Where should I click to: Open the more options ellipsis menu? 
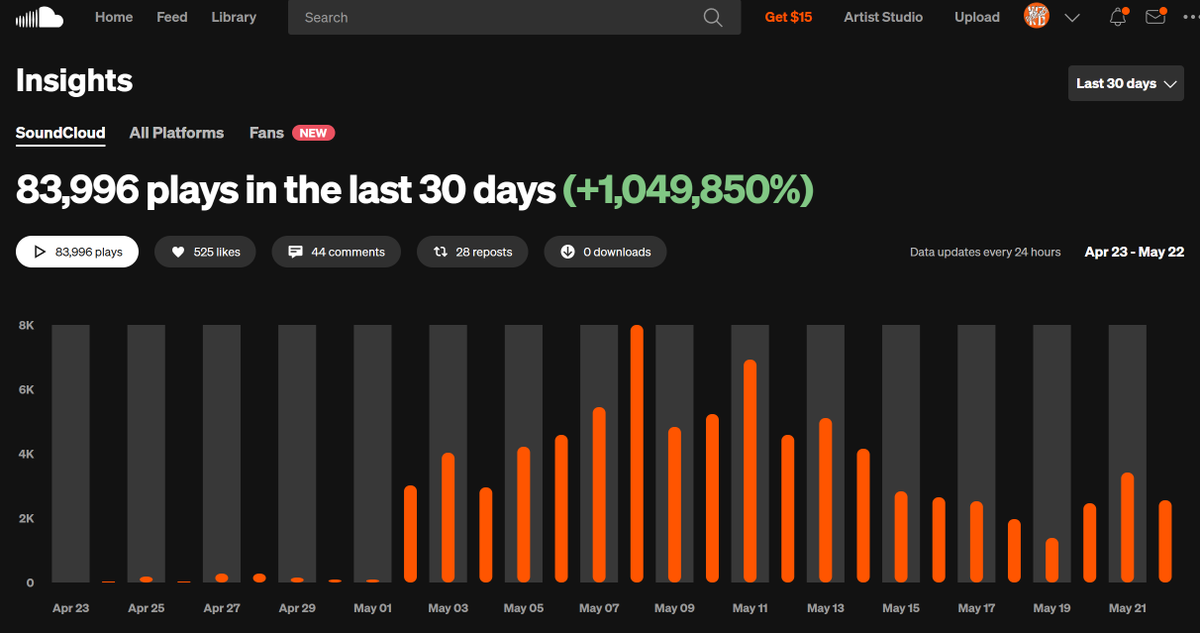[1189, 17]
